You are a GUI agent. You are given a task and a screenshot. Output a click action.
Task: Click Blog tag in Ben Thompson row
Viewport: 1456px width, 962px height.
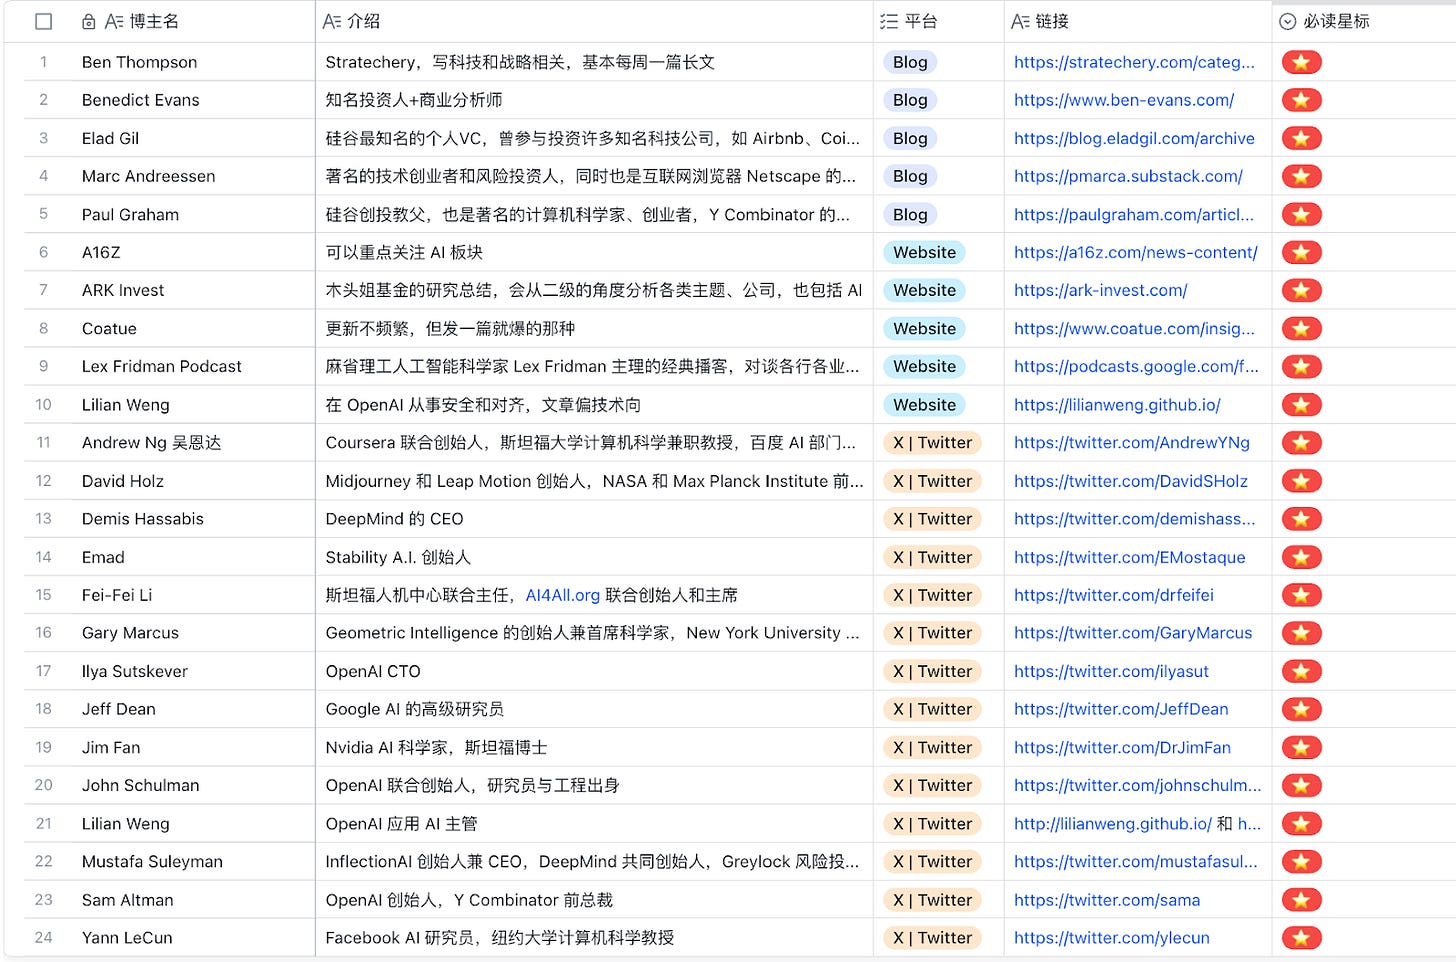point(910,62)
